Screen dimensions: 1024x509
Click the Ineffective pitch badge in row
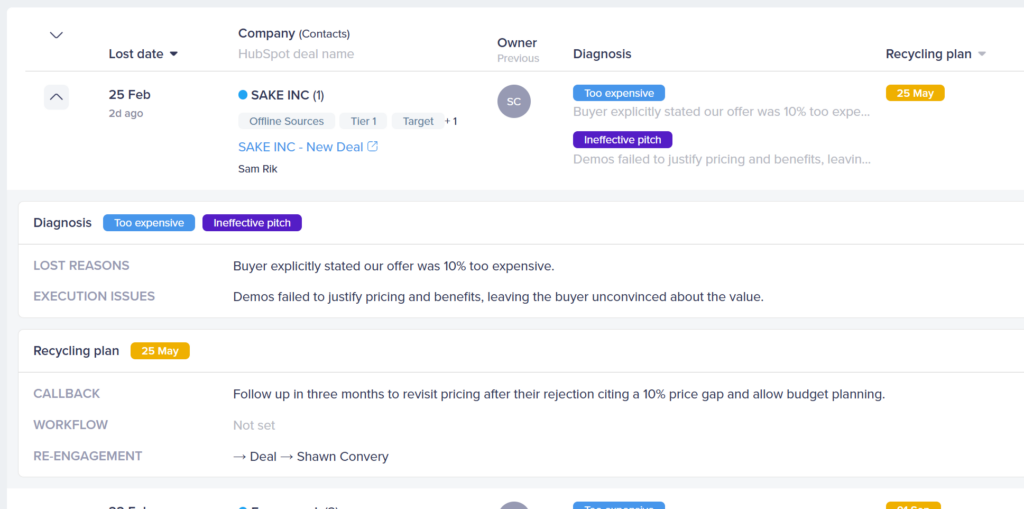tap(622, 139)
